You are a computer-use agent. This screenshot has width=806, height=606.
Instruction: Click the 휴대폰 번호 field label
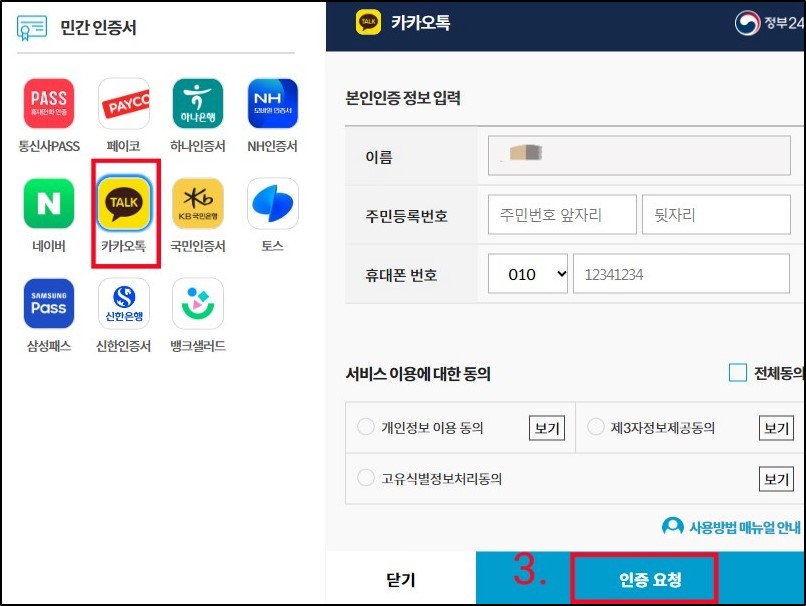tap(401, 275)
